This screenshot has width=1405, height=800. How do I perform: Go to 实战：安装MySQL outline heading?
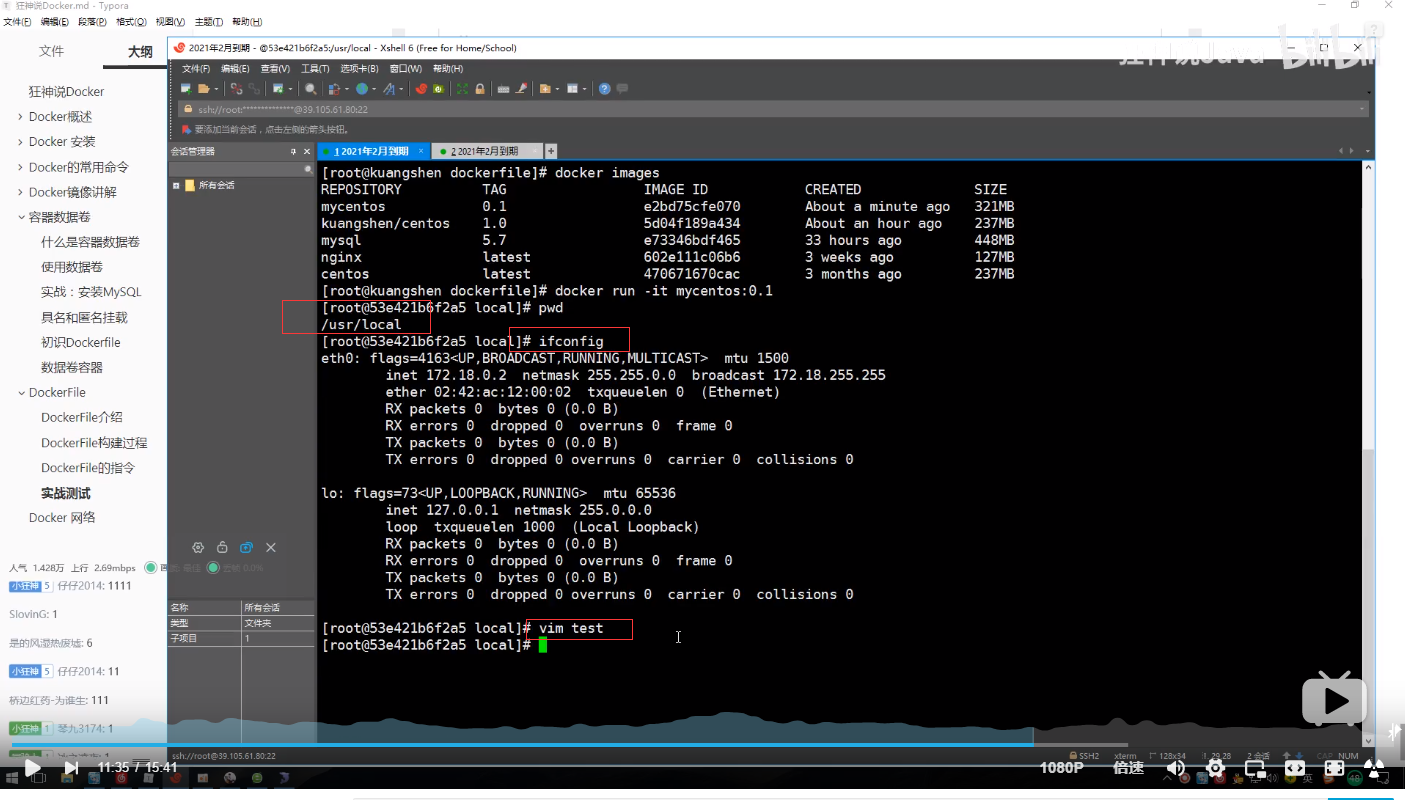tap(91, 292)
